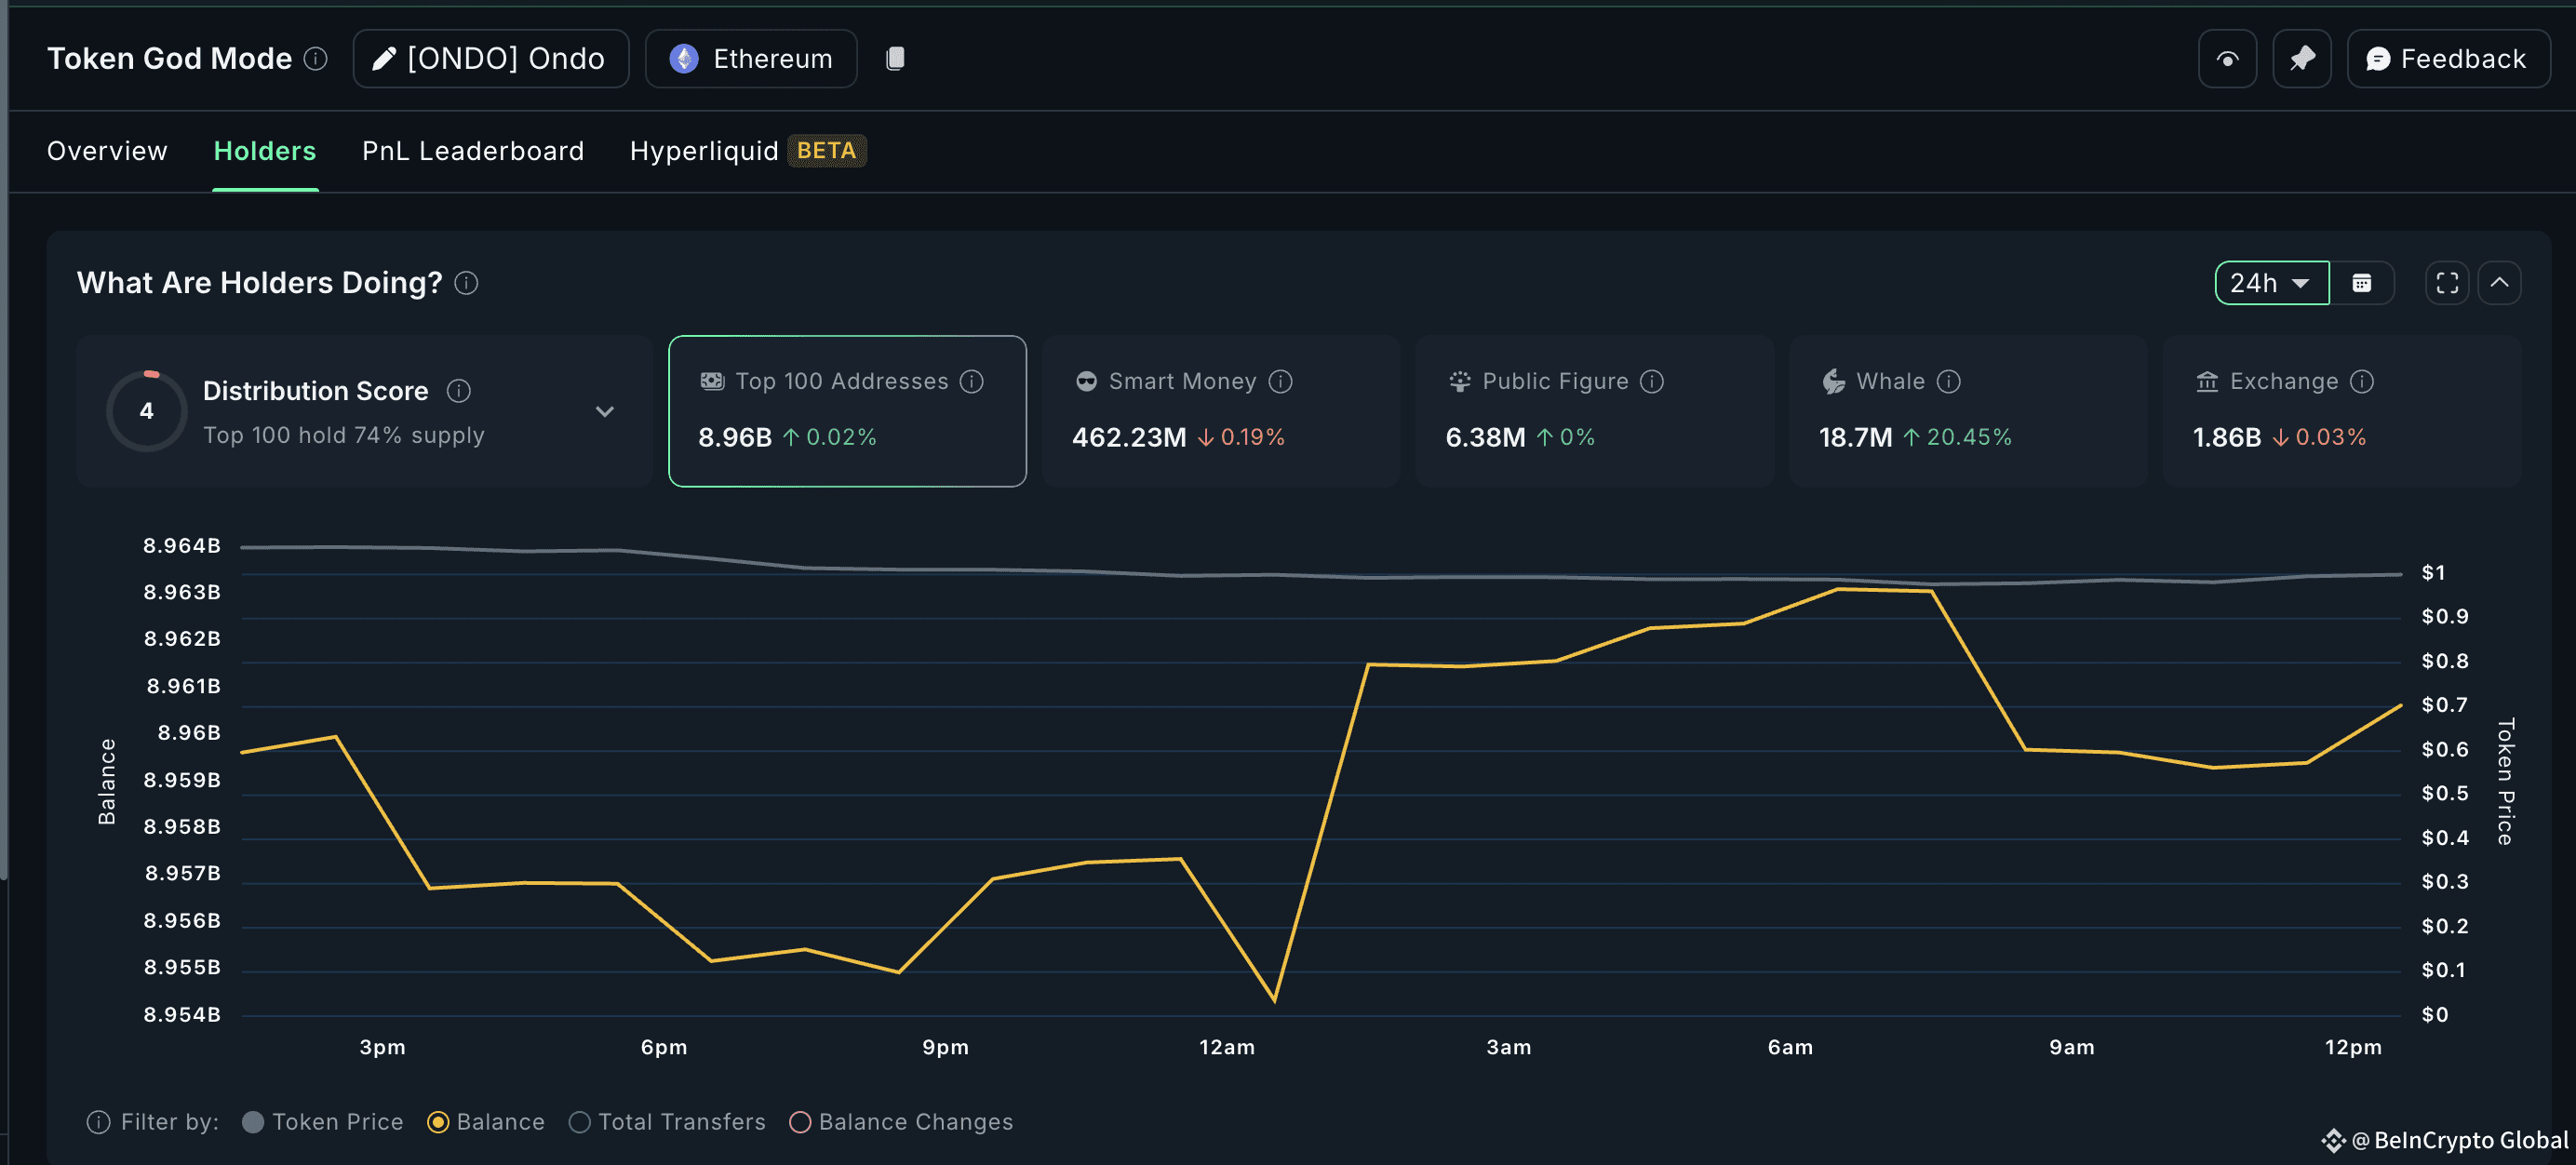2576x1165 pixels.
Task: Click the BETA badge next to Hyperliquid
Action: coord(826,151)
